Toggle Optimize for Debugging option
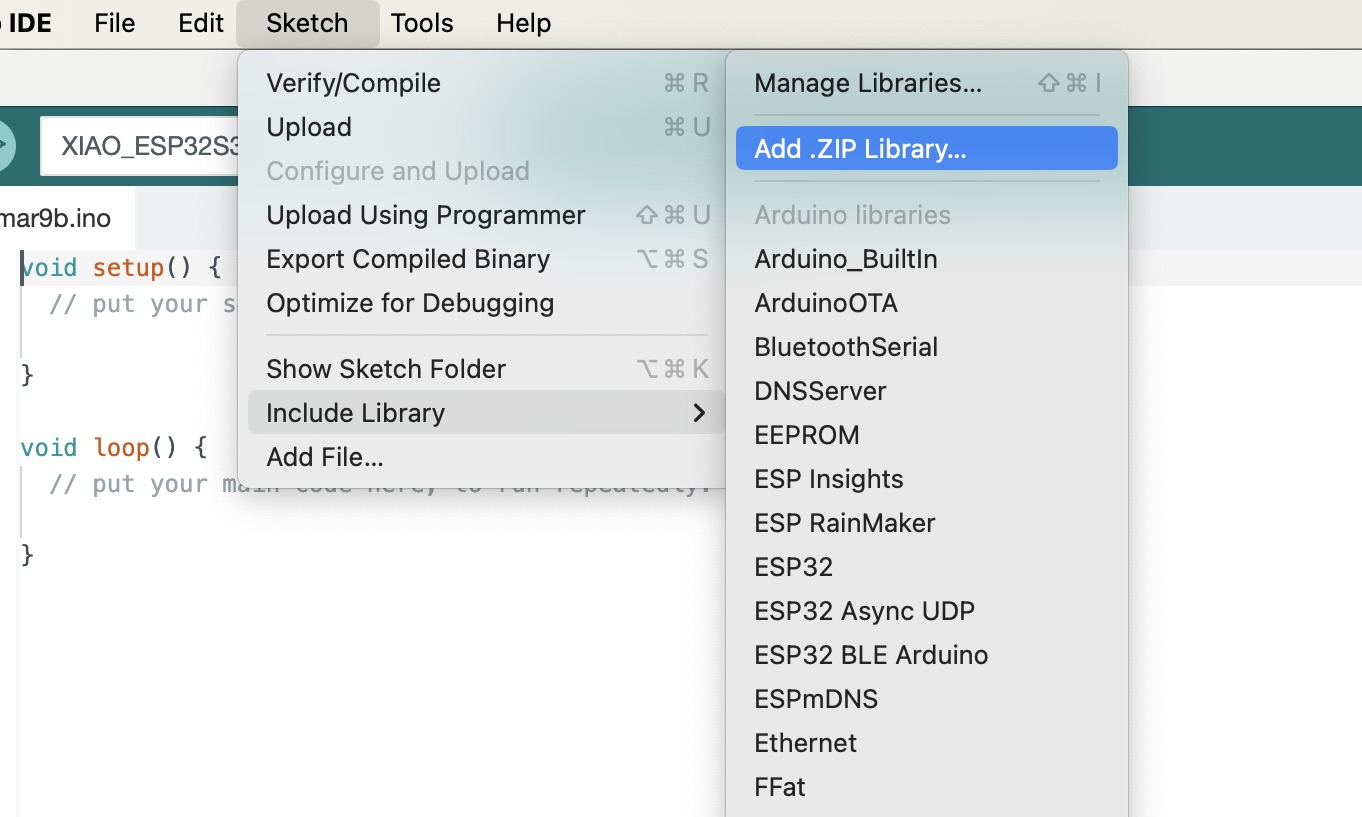The image size is (1362, 817). click(x=486, y=303)
